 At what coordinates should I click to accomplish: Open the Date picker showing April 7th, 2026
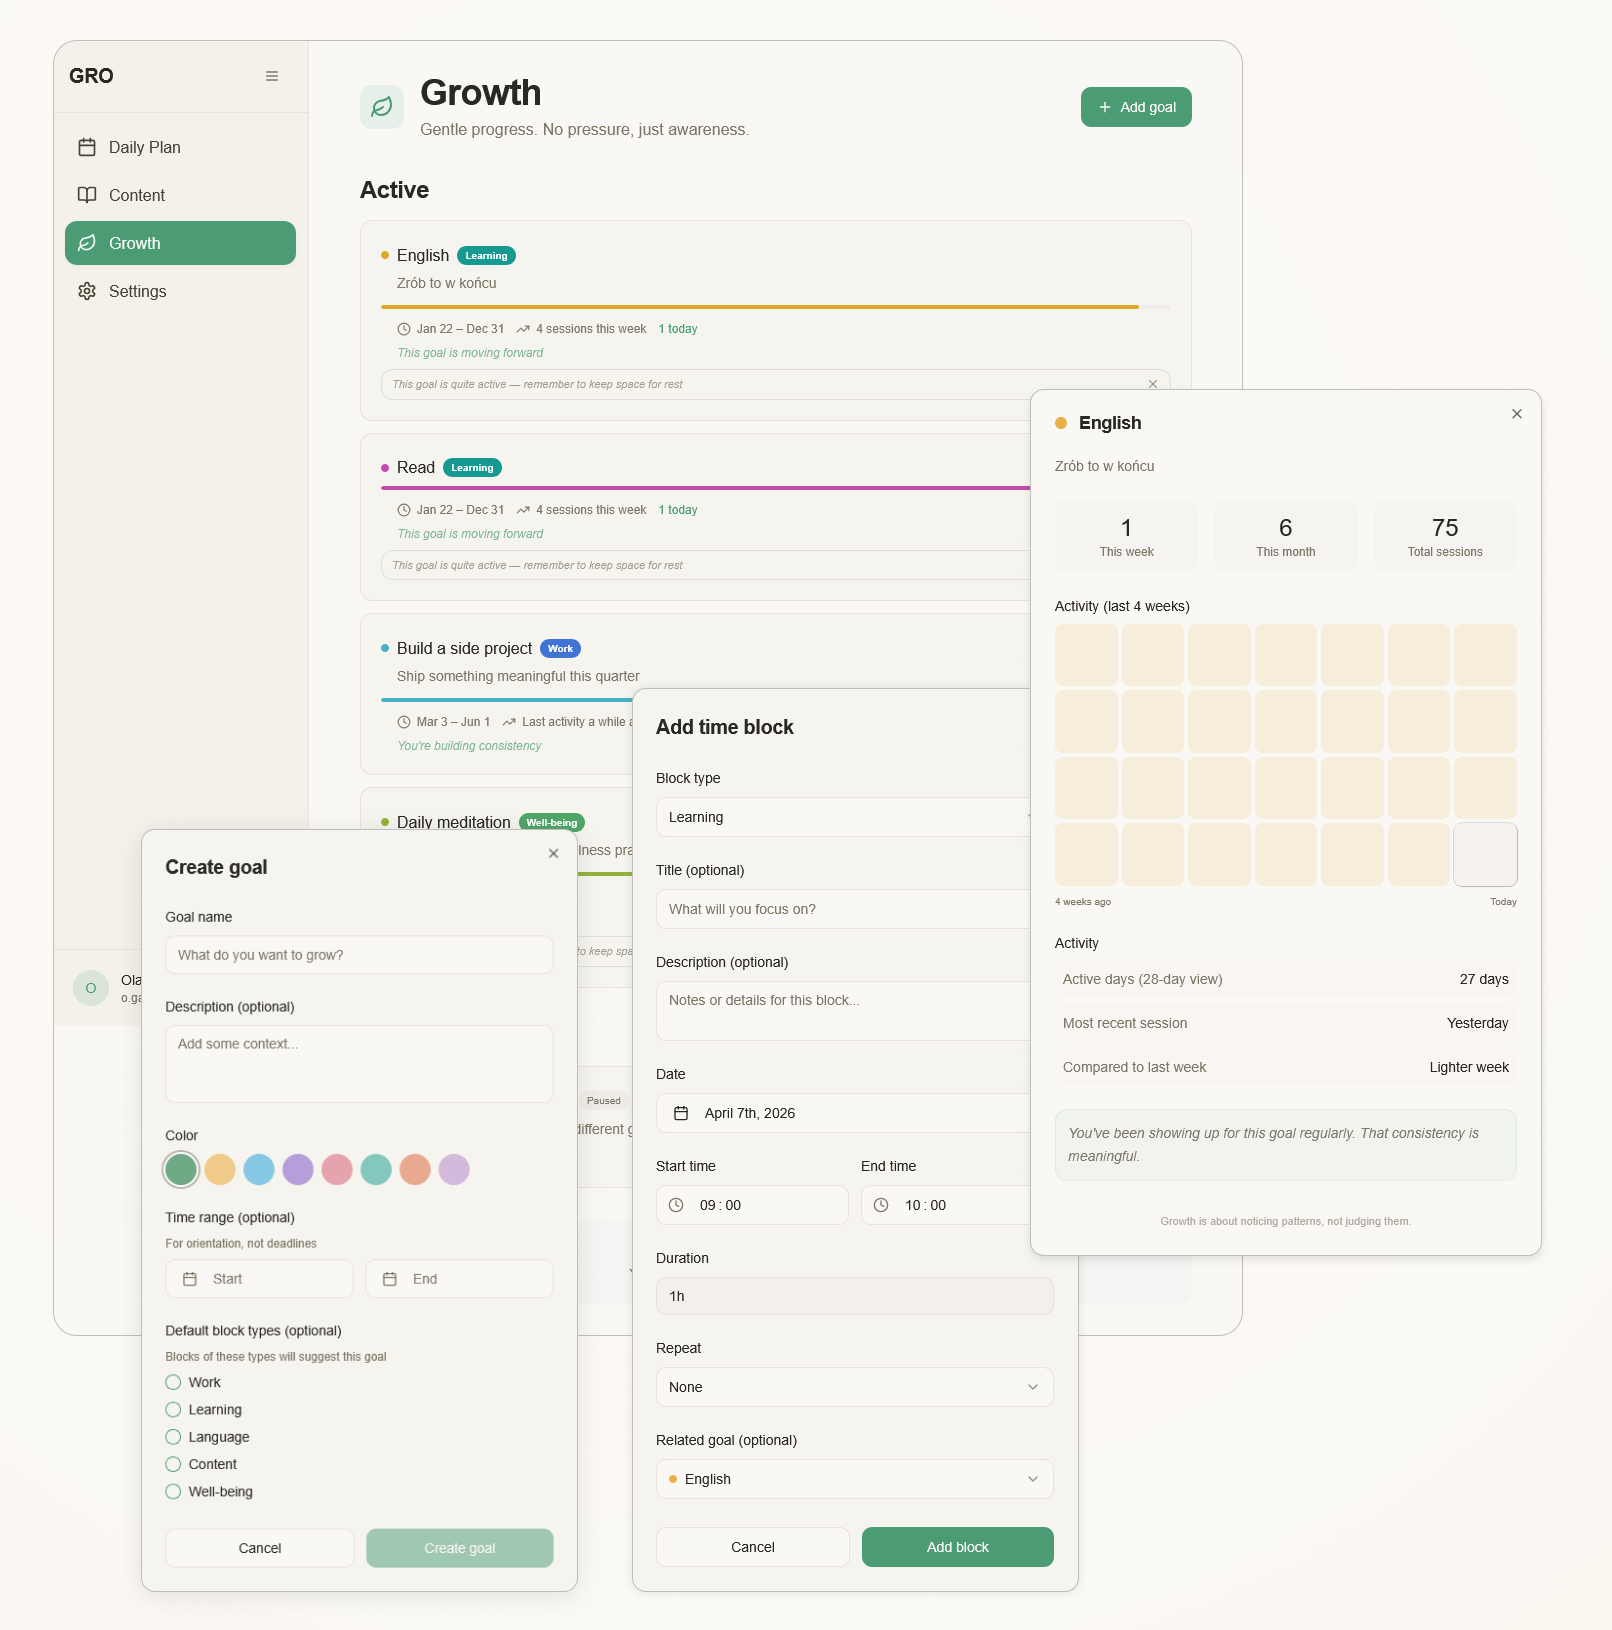click(843, 1113)
